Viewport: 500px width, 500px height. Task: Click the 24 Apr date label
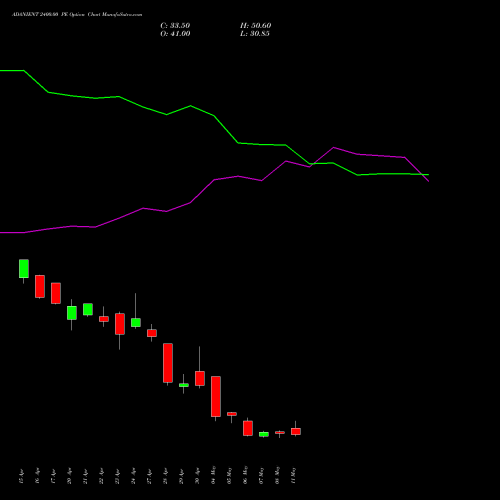[134, 476]
